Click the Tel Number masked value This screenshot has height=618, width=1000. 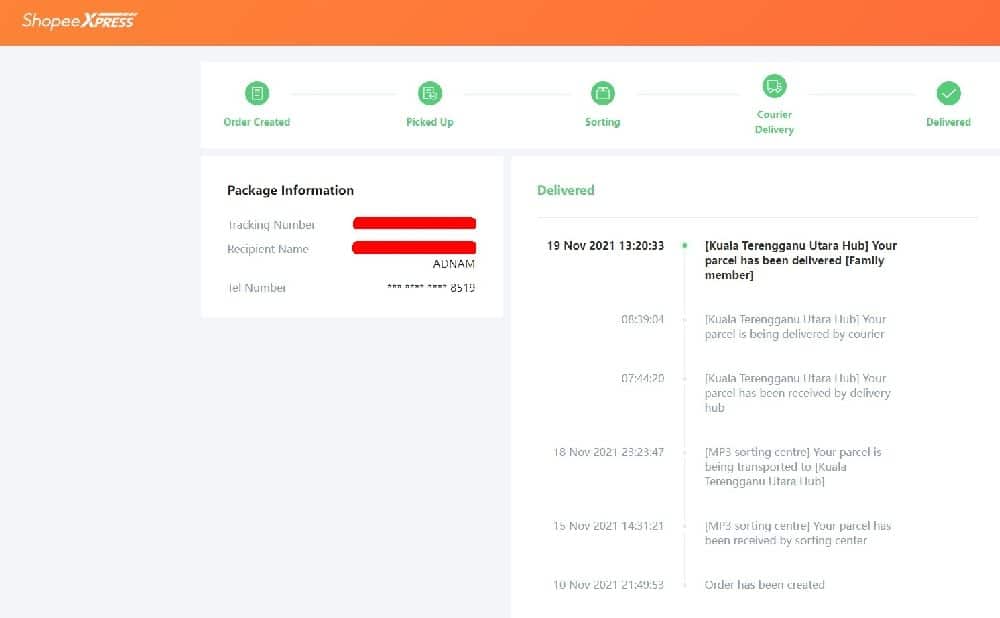point(431,288)
